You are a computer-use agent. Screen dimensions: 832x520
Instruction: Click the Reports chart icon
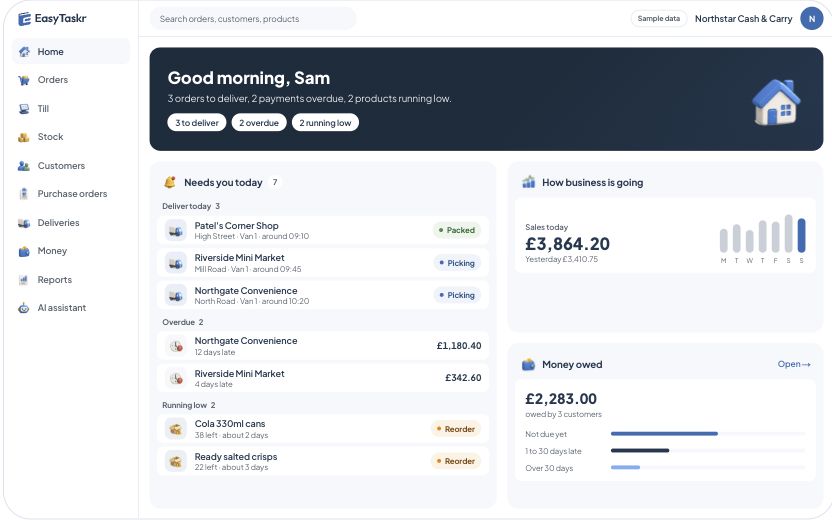tap(24, 280)
